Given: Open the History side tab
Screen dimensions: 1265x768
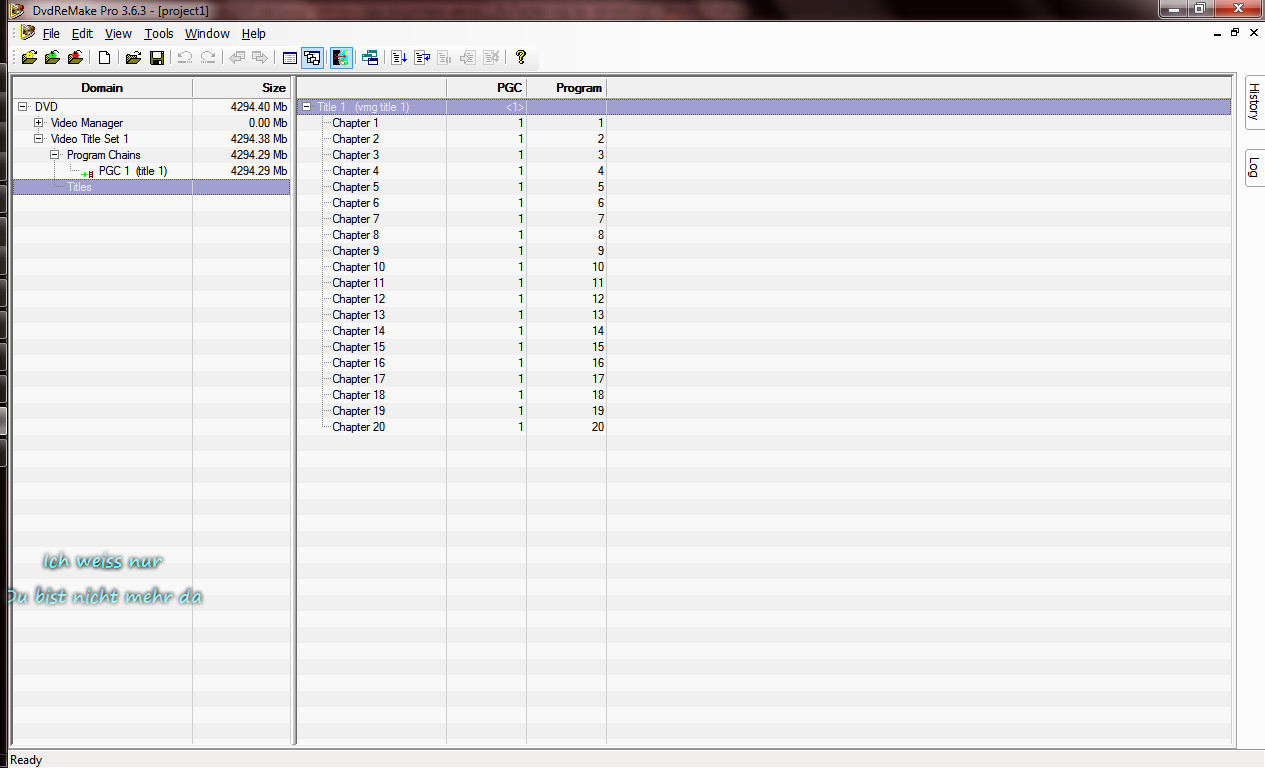Looking at the screenshot, I should click(x=1253, y=102).
